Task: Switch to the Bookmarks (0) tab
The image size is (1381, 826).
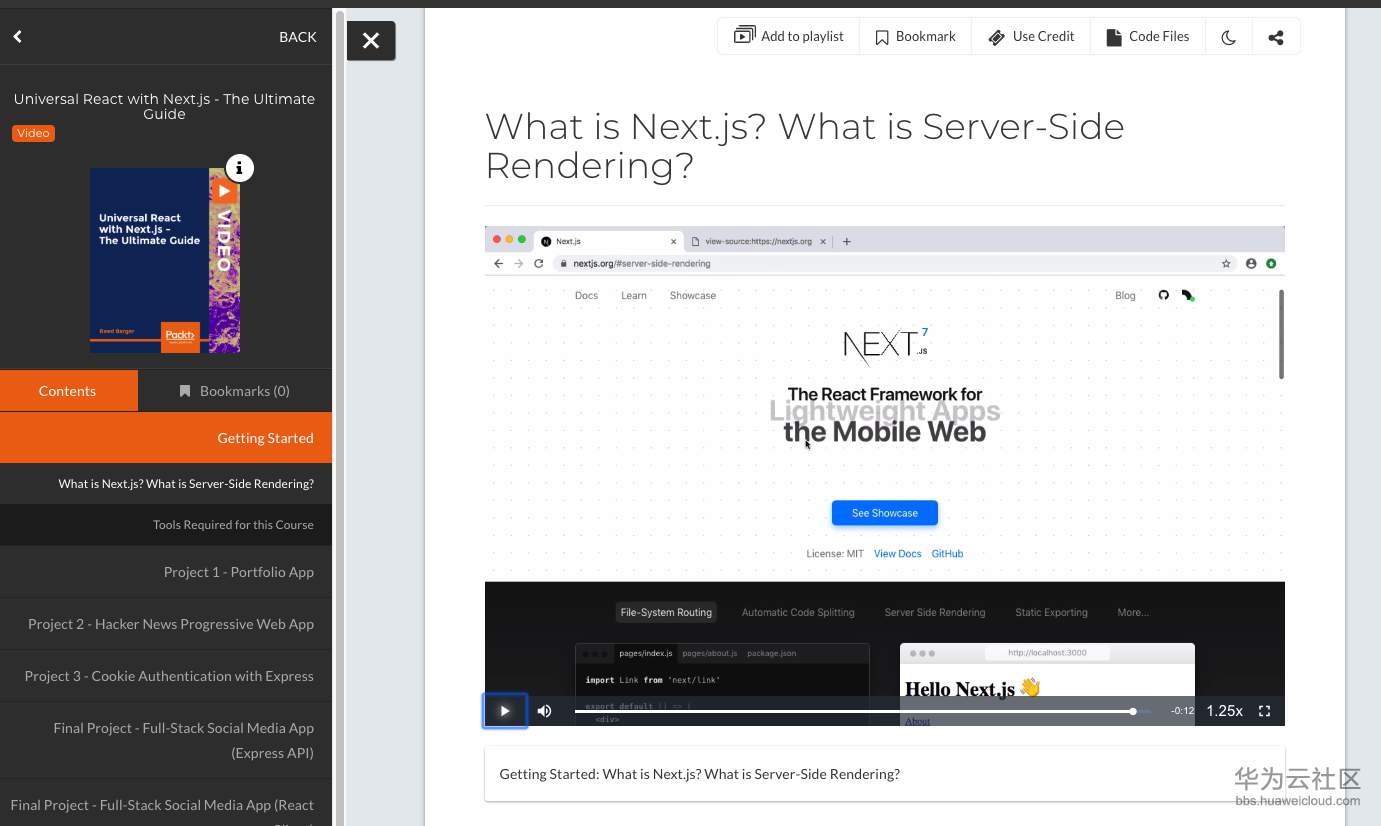Action: 235,391
